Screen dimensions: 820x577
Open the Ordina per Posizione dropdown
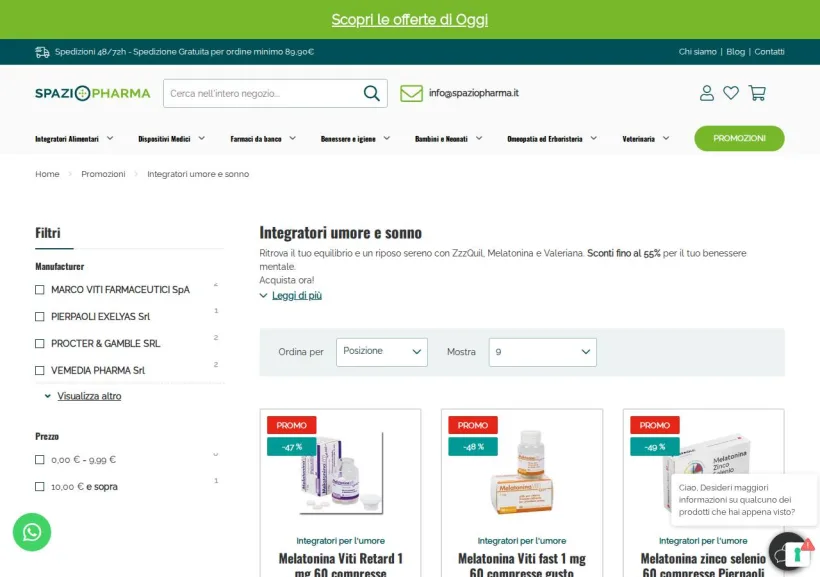click(x=382, y=352)
